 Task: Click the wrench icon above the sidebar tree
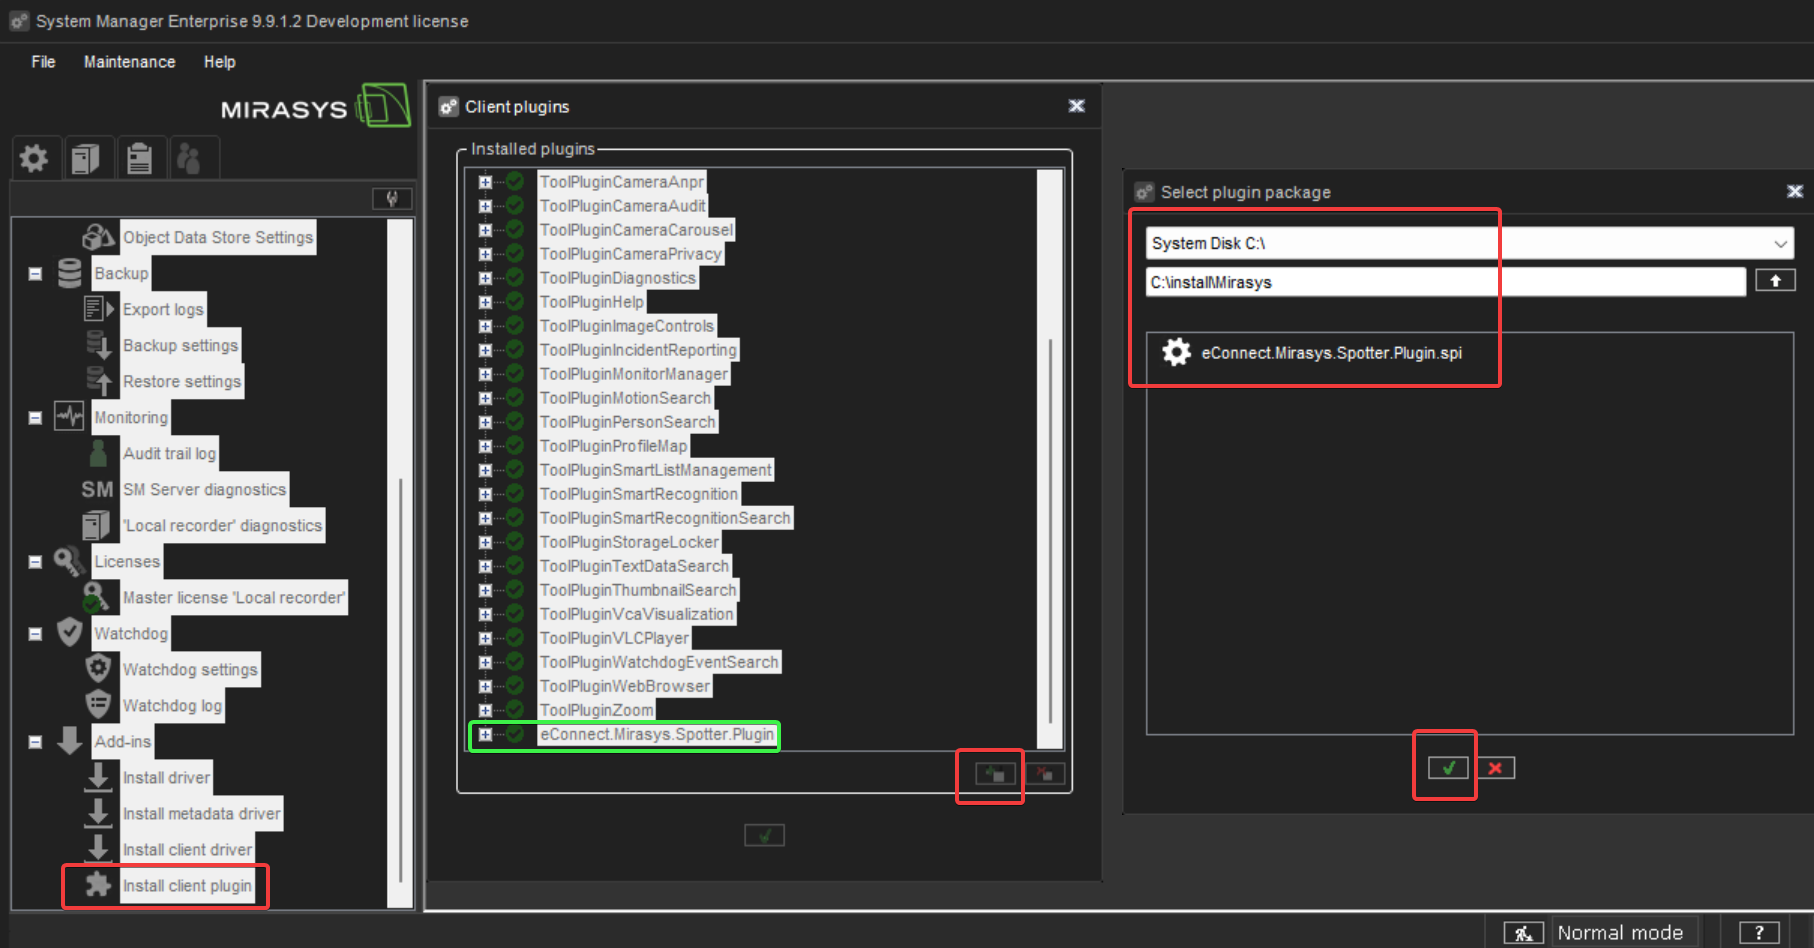coord(392,198)
